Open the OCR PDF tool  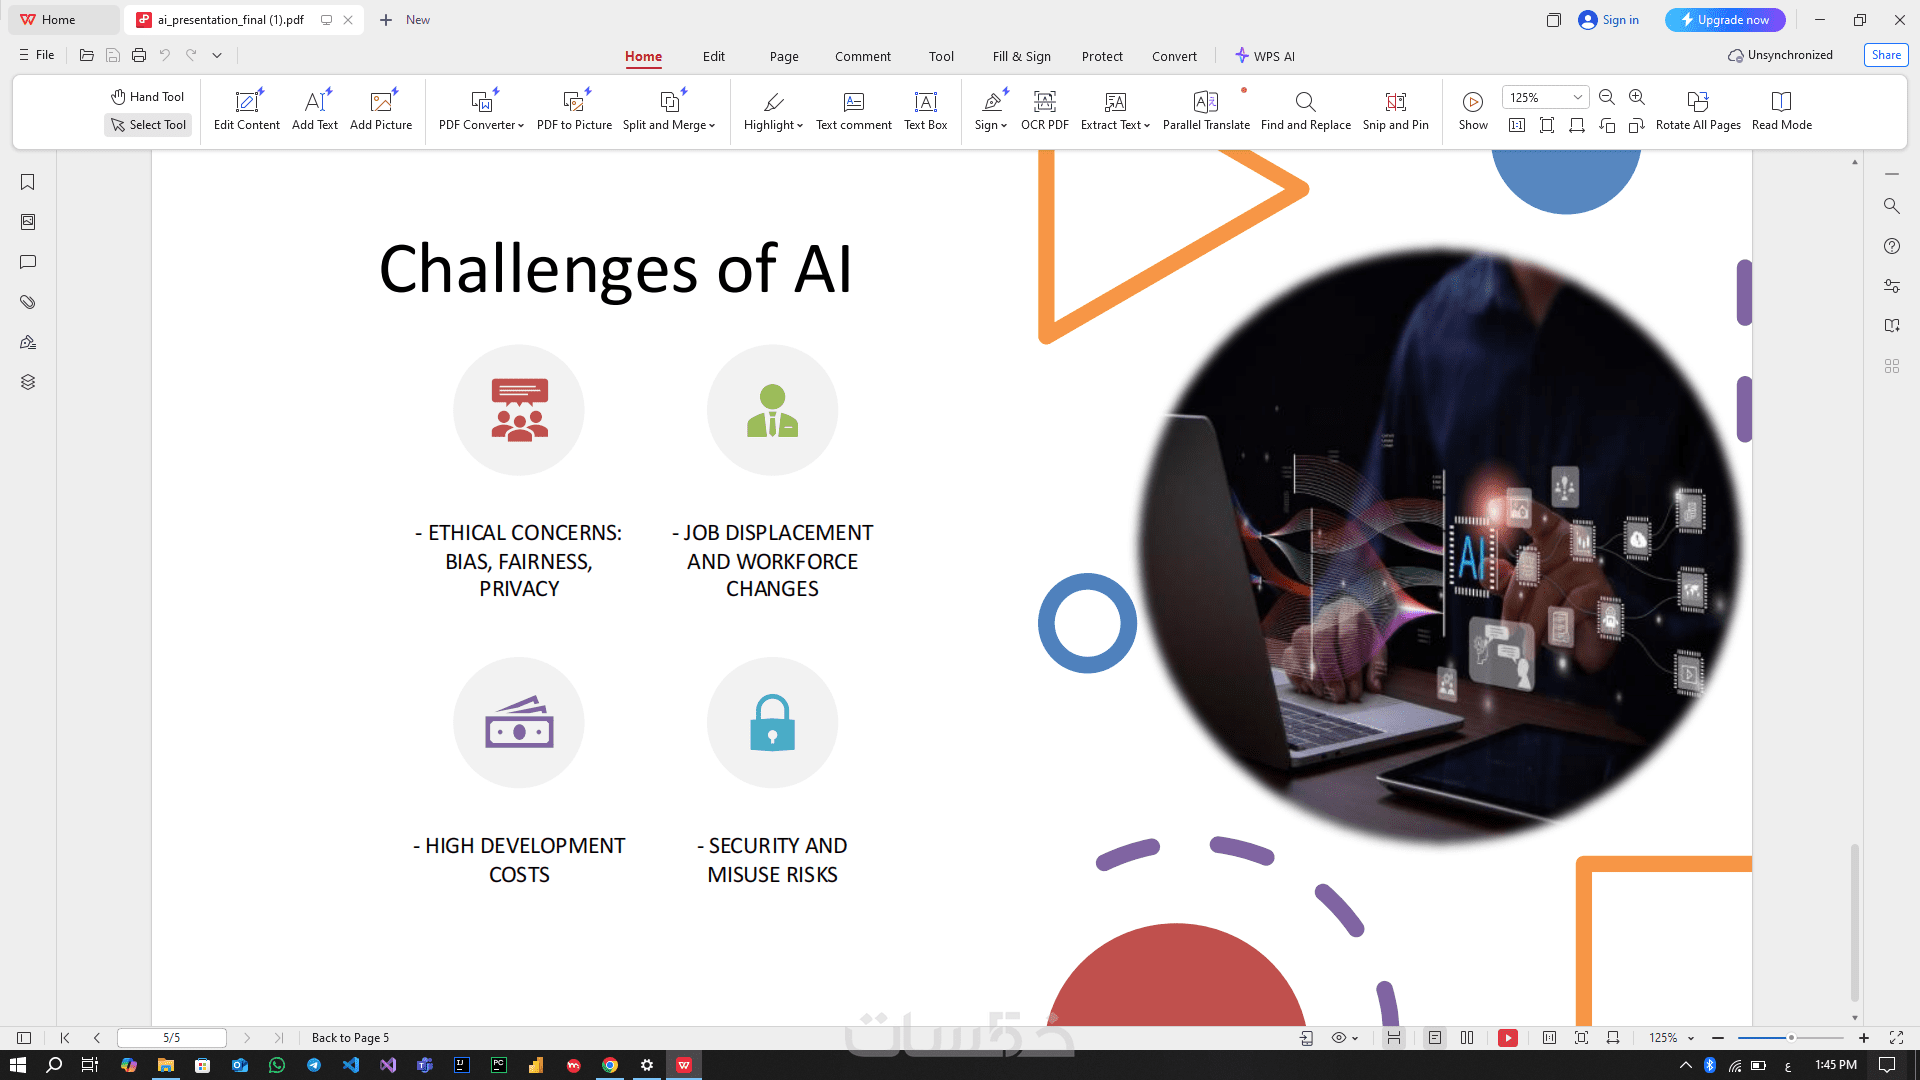(x=1044, y=109)
